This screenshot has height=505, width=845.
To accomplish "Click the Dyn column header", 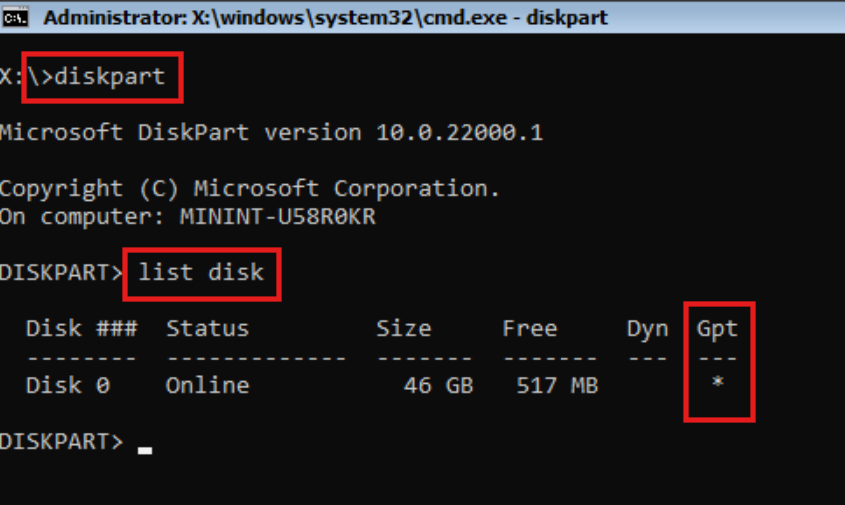I will pyautogui.click(x=647, y=328).
